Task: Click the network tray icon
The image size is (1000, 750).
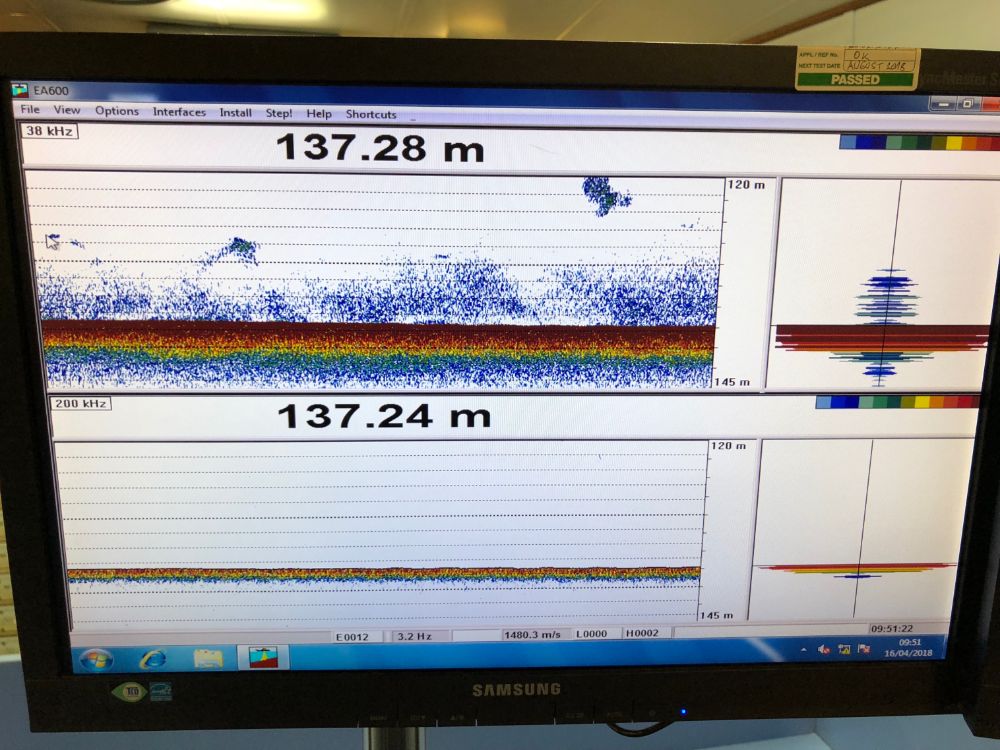Action: click(x=843, y=649)
